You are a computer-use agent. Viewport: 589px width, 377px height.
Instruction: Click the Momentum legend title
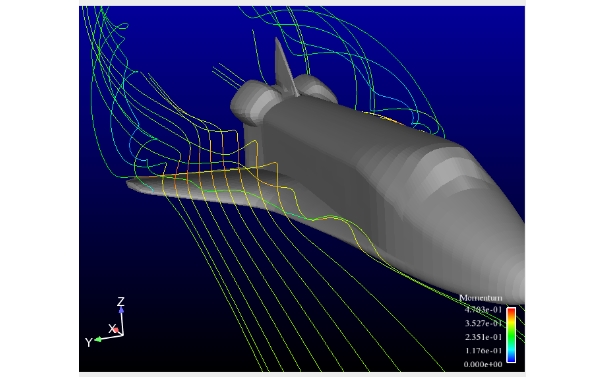tap(480, 298)
